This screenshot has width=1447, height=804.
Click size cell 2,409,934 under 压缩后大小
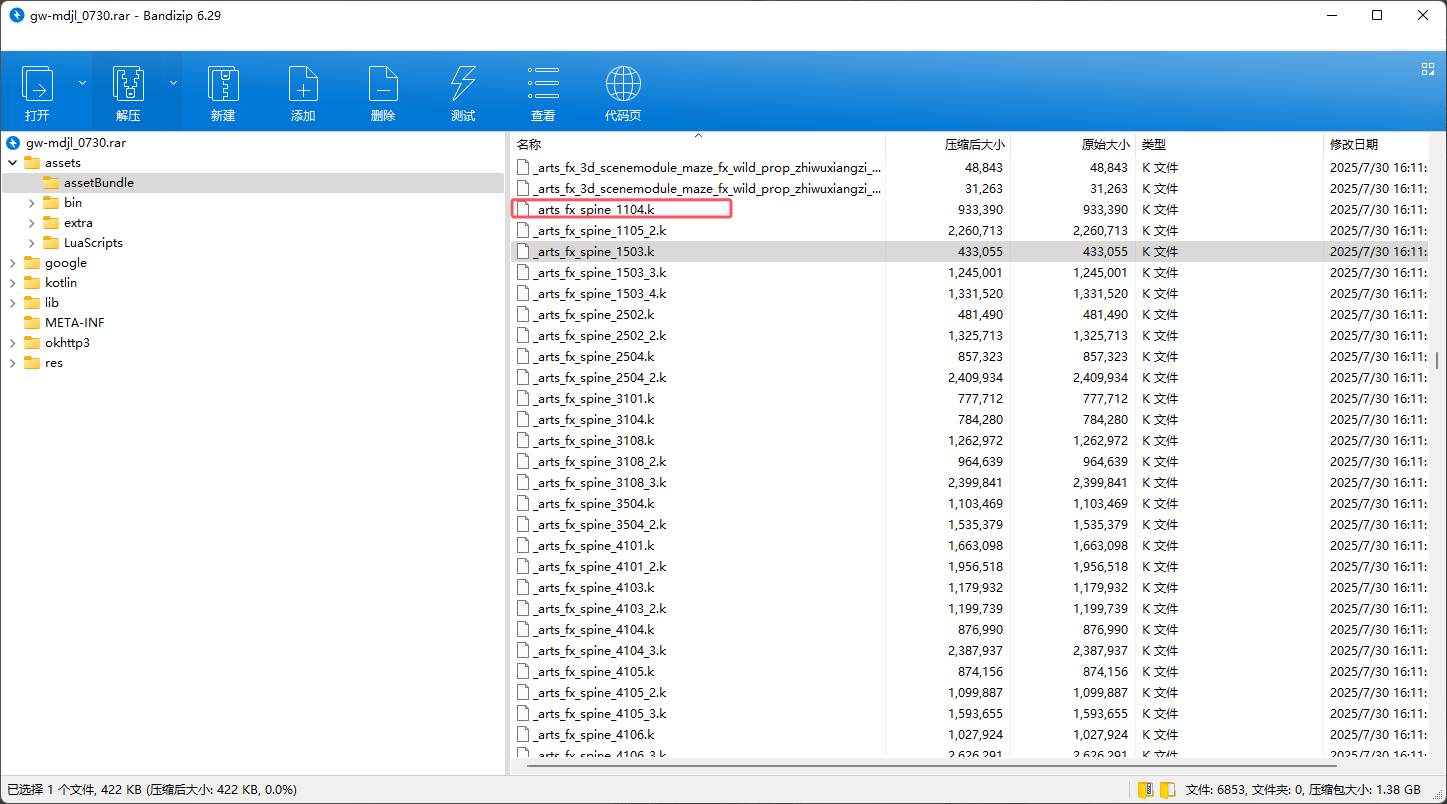click(x=975, y=378)
